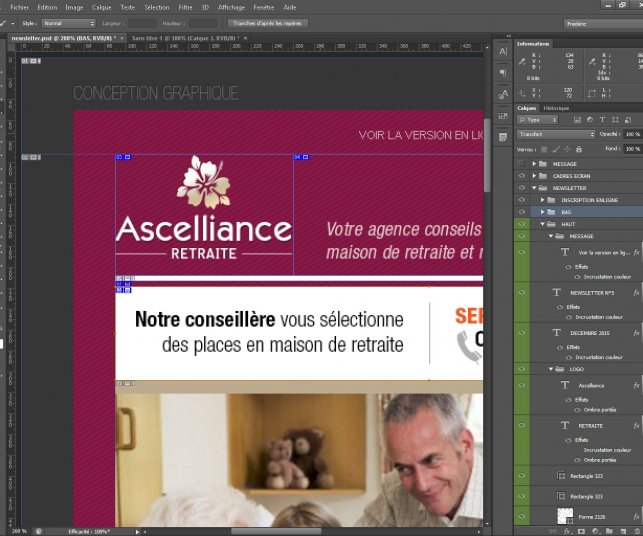
Task: Open the Filtre menu
Action: (x=185, y=6)
